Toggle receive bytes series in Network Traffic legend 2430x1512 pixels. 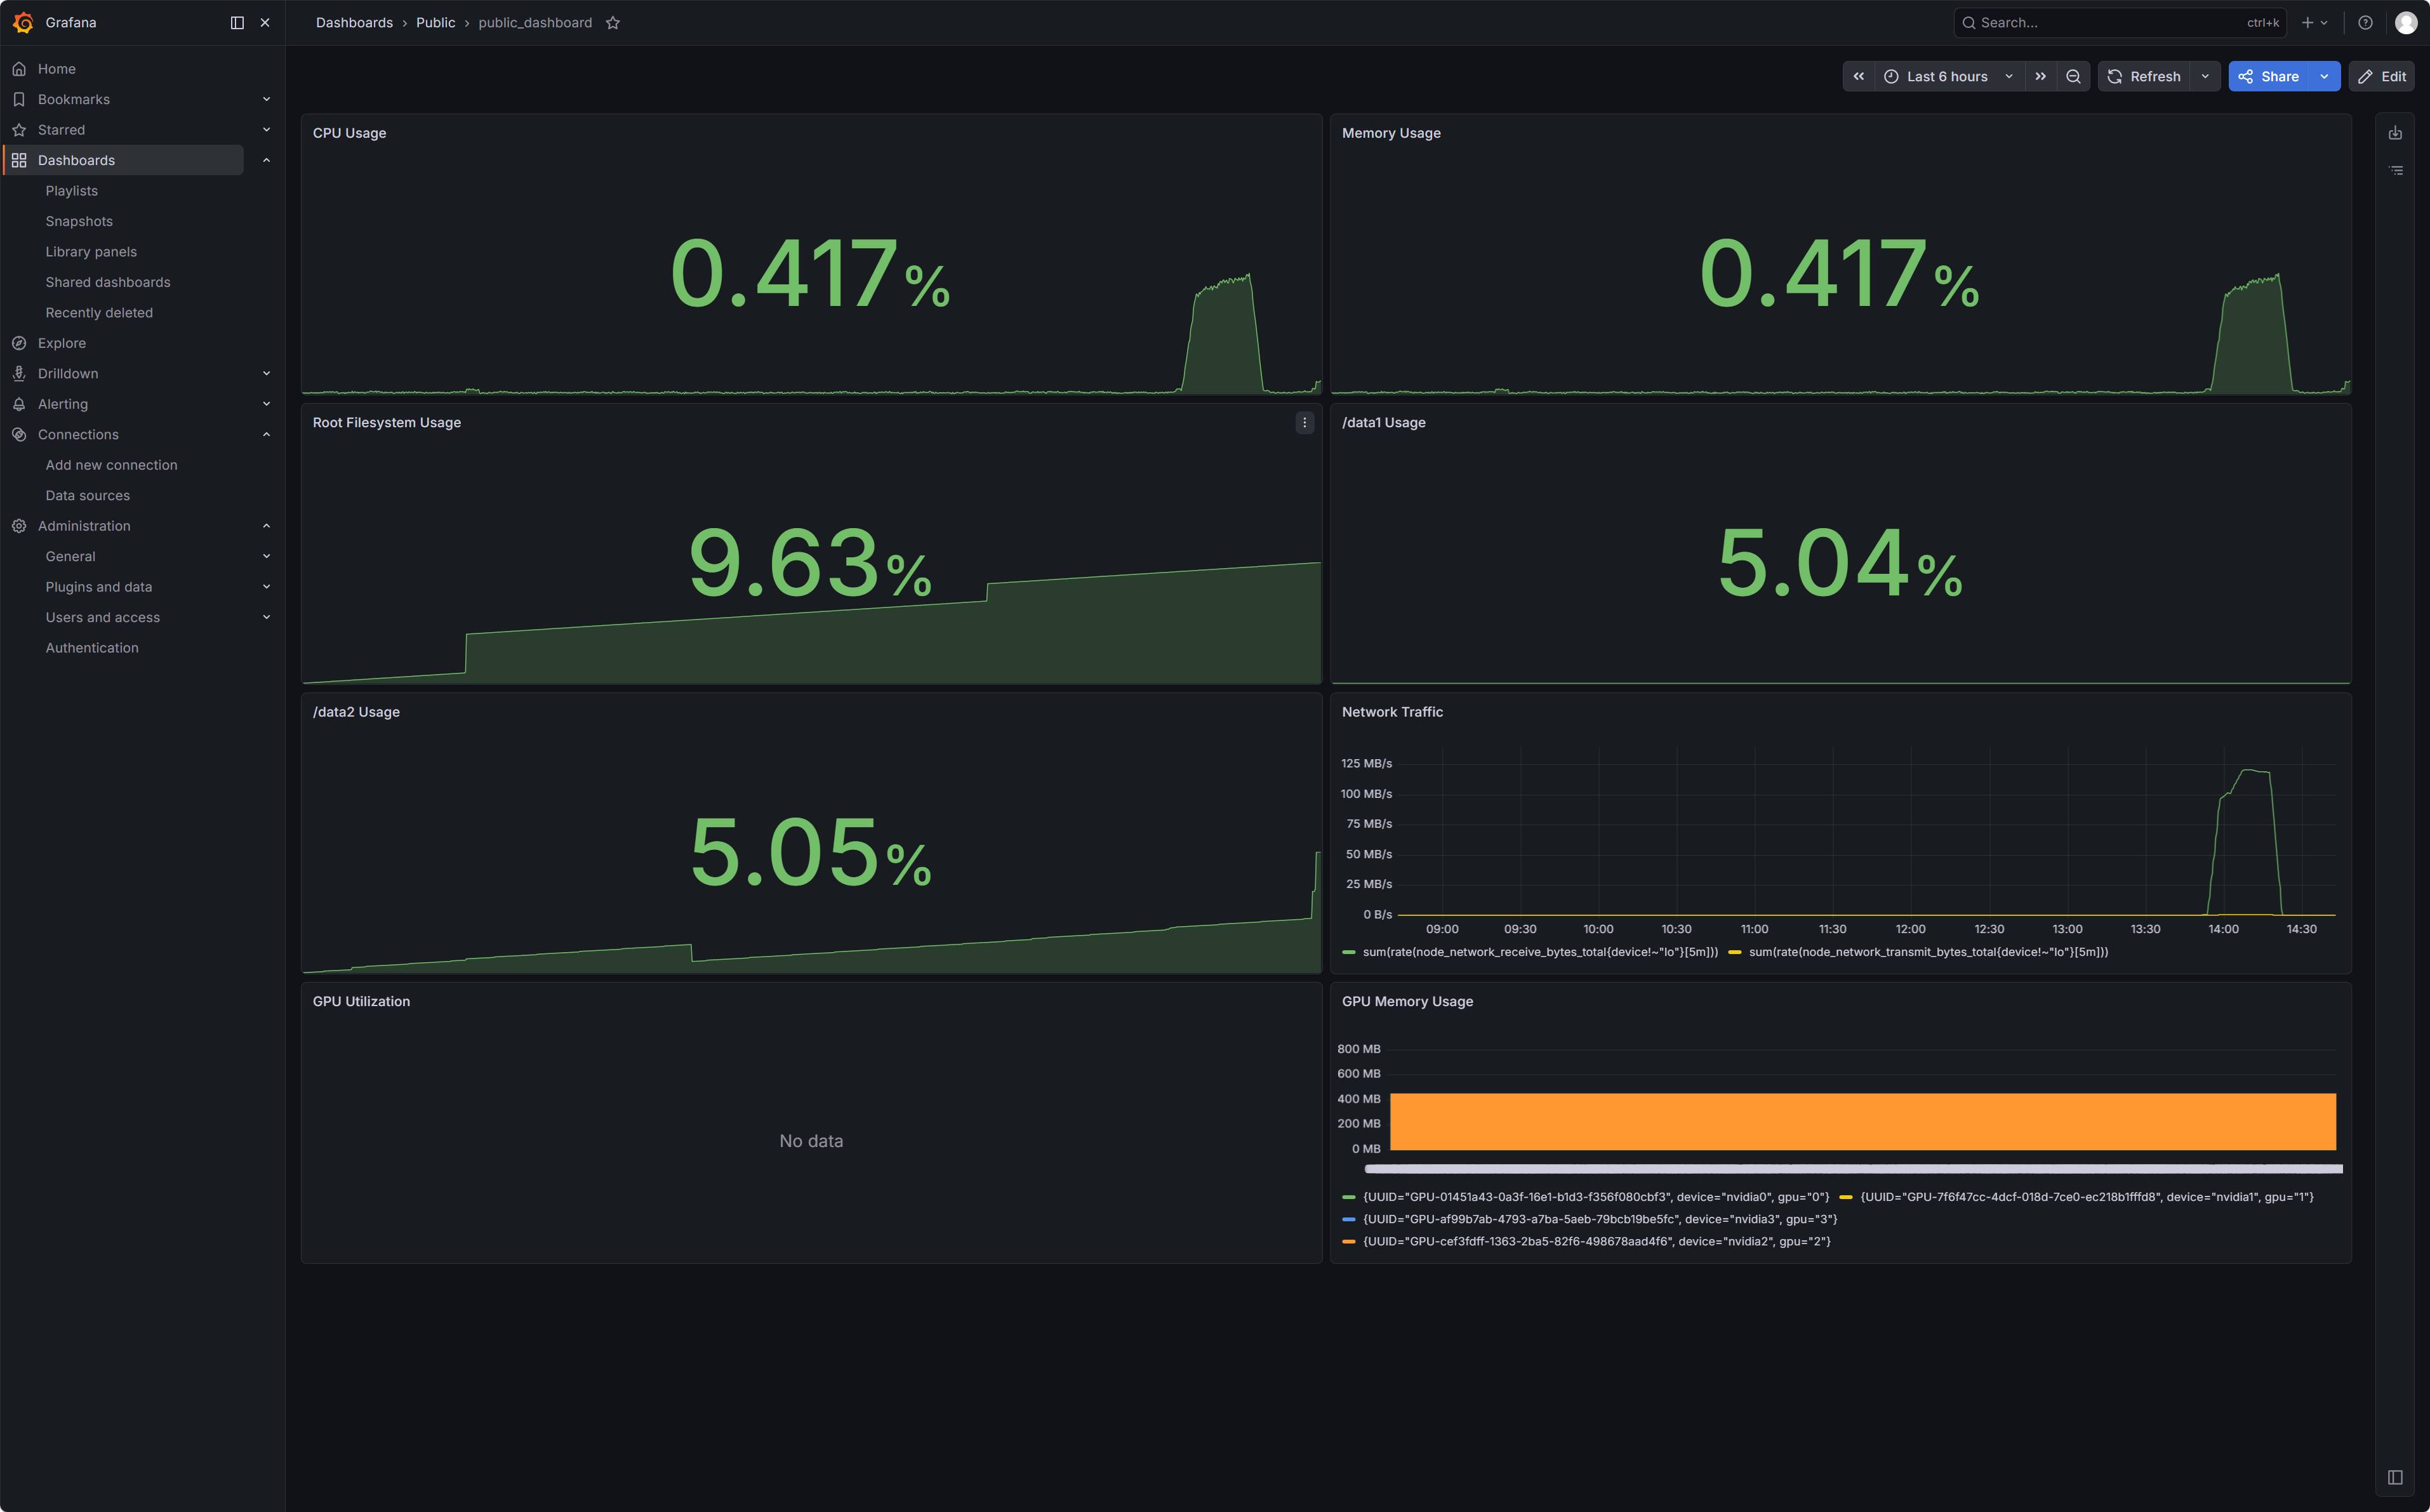pos(1539,952)
